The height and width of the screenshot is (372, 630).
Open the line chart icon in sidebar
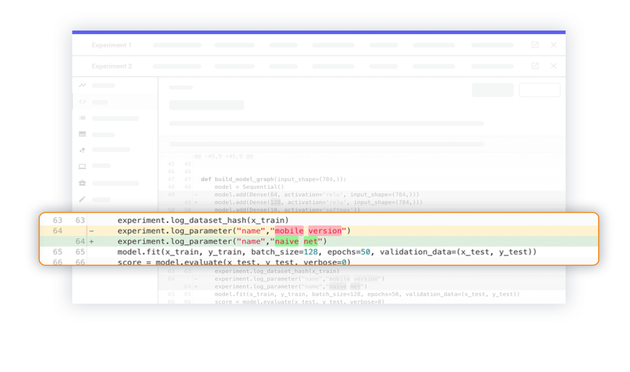click(82, 85)
